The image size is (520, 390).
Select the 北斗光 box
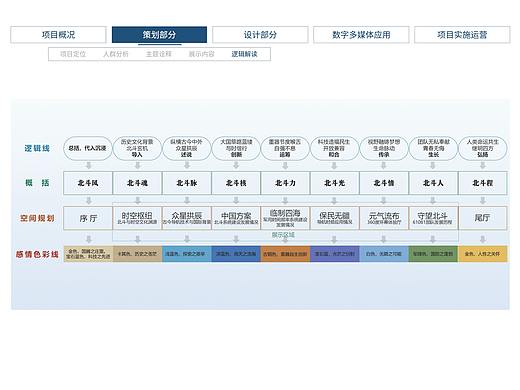pyautogui.click(x=335, y=183)
